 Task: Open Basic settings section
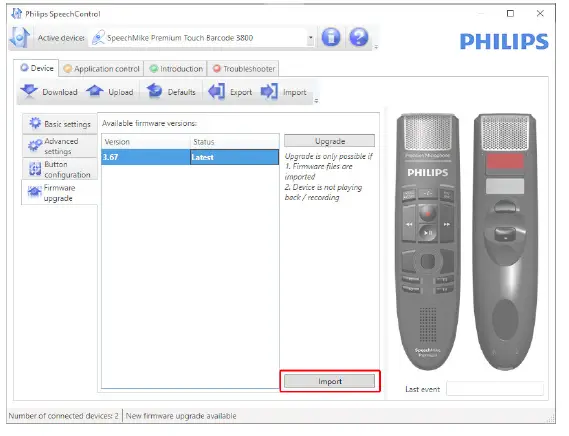pos(60,124)
